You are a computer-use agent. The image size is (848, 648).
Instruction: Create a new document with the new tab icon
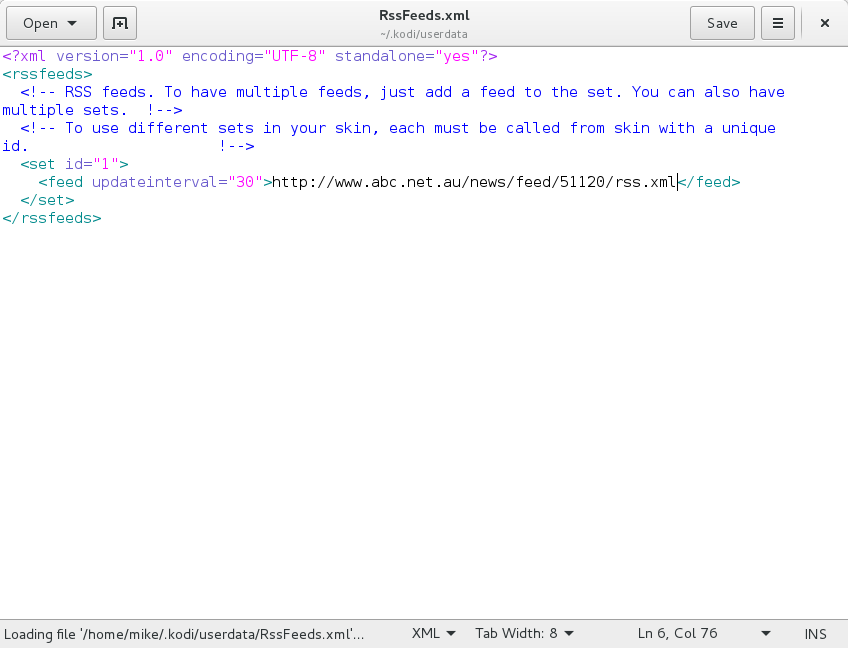click(120, 23)
